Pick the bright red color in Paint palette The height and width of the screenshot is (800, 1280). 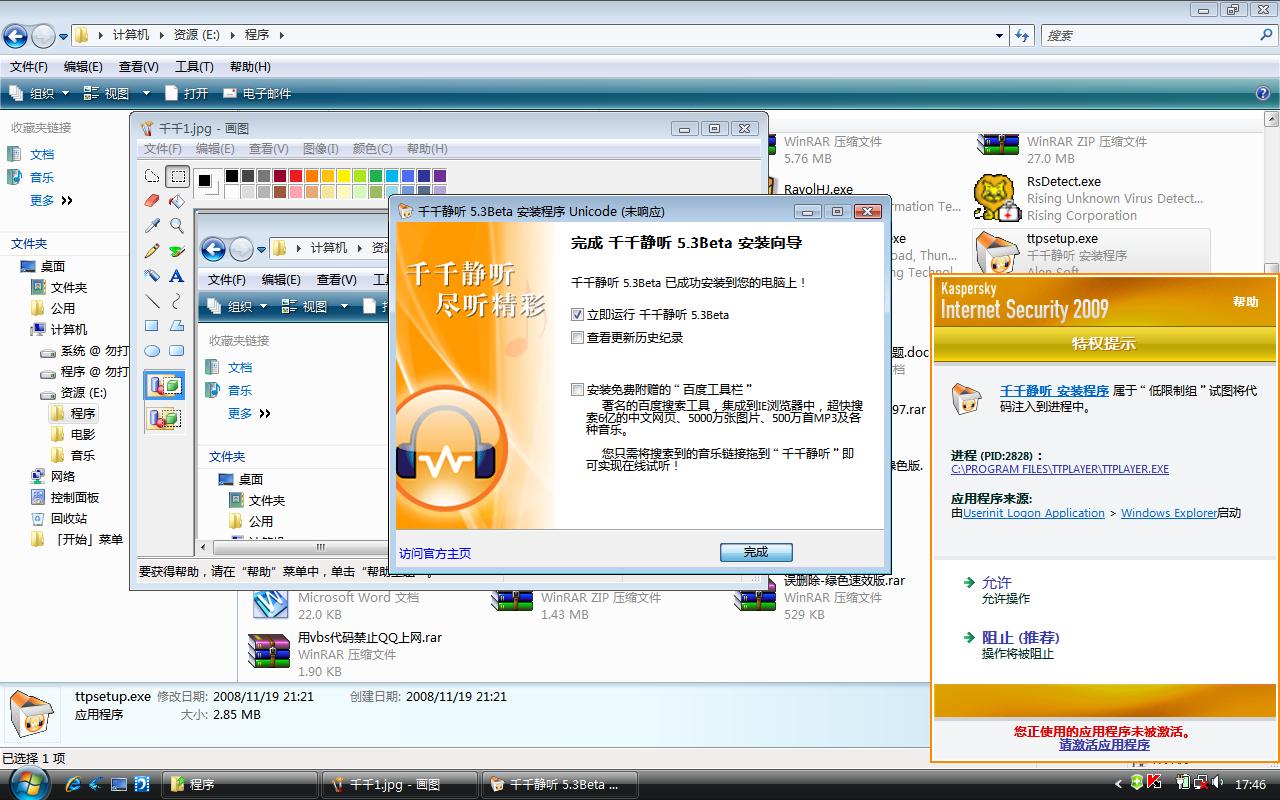[x=296, y=176]
